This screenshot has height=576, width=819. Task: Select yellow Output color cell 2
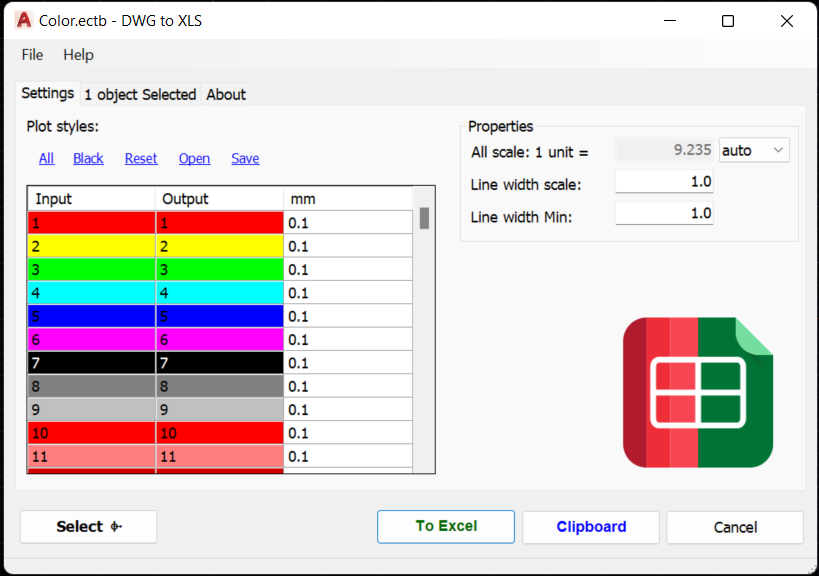coord(220,246)
